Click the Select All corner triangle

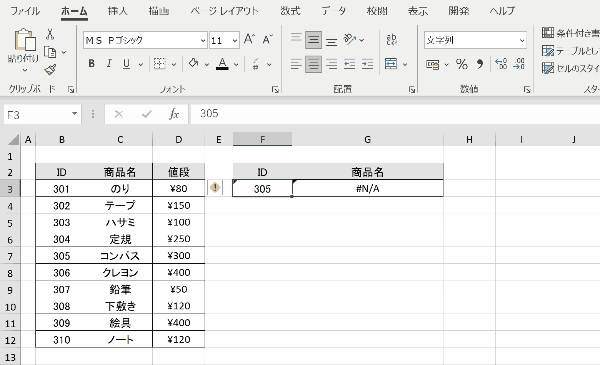tap(14, 140)
